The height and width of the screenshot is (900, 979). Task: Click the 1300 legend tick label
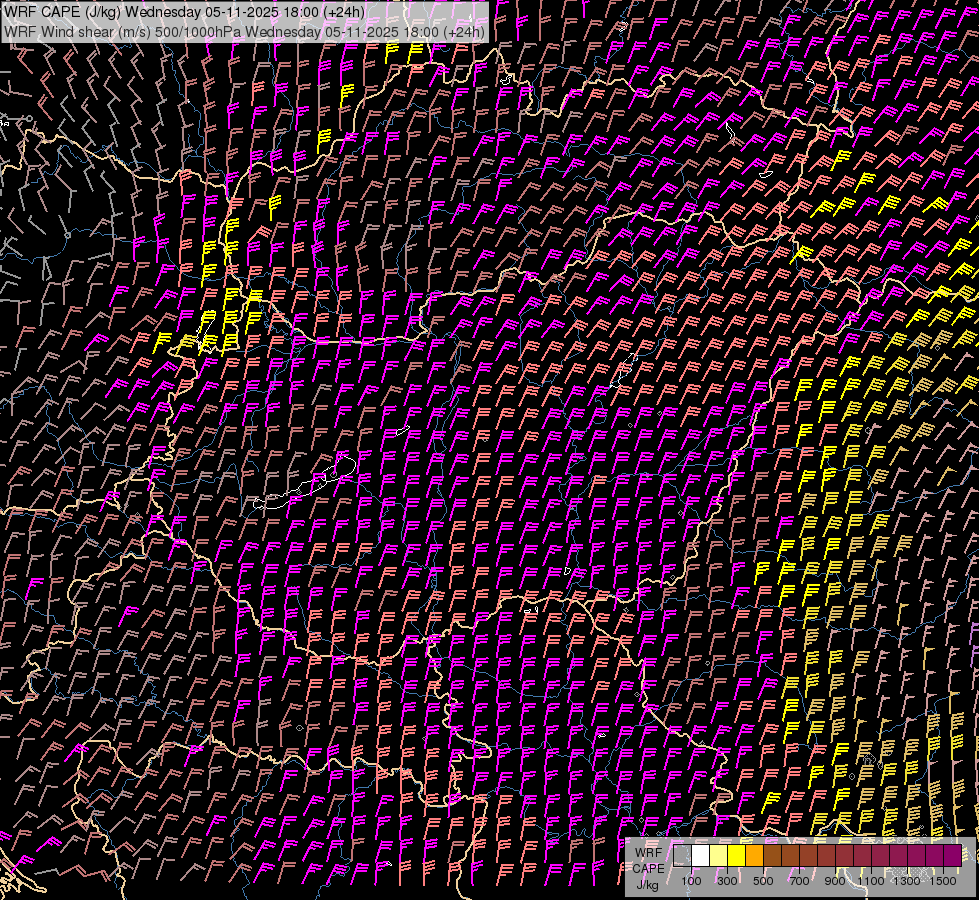907,881
